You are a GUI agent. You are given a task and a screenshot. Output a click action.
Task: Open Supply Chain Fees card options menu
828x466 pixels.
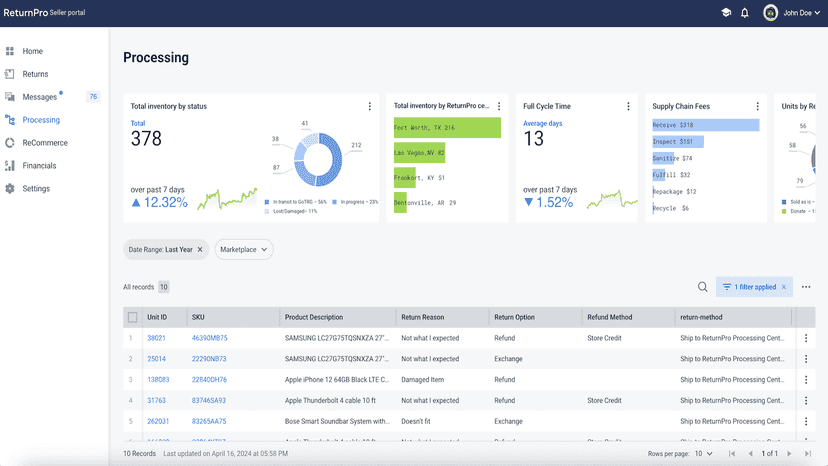pyautogui.click(x=757, y=106)
